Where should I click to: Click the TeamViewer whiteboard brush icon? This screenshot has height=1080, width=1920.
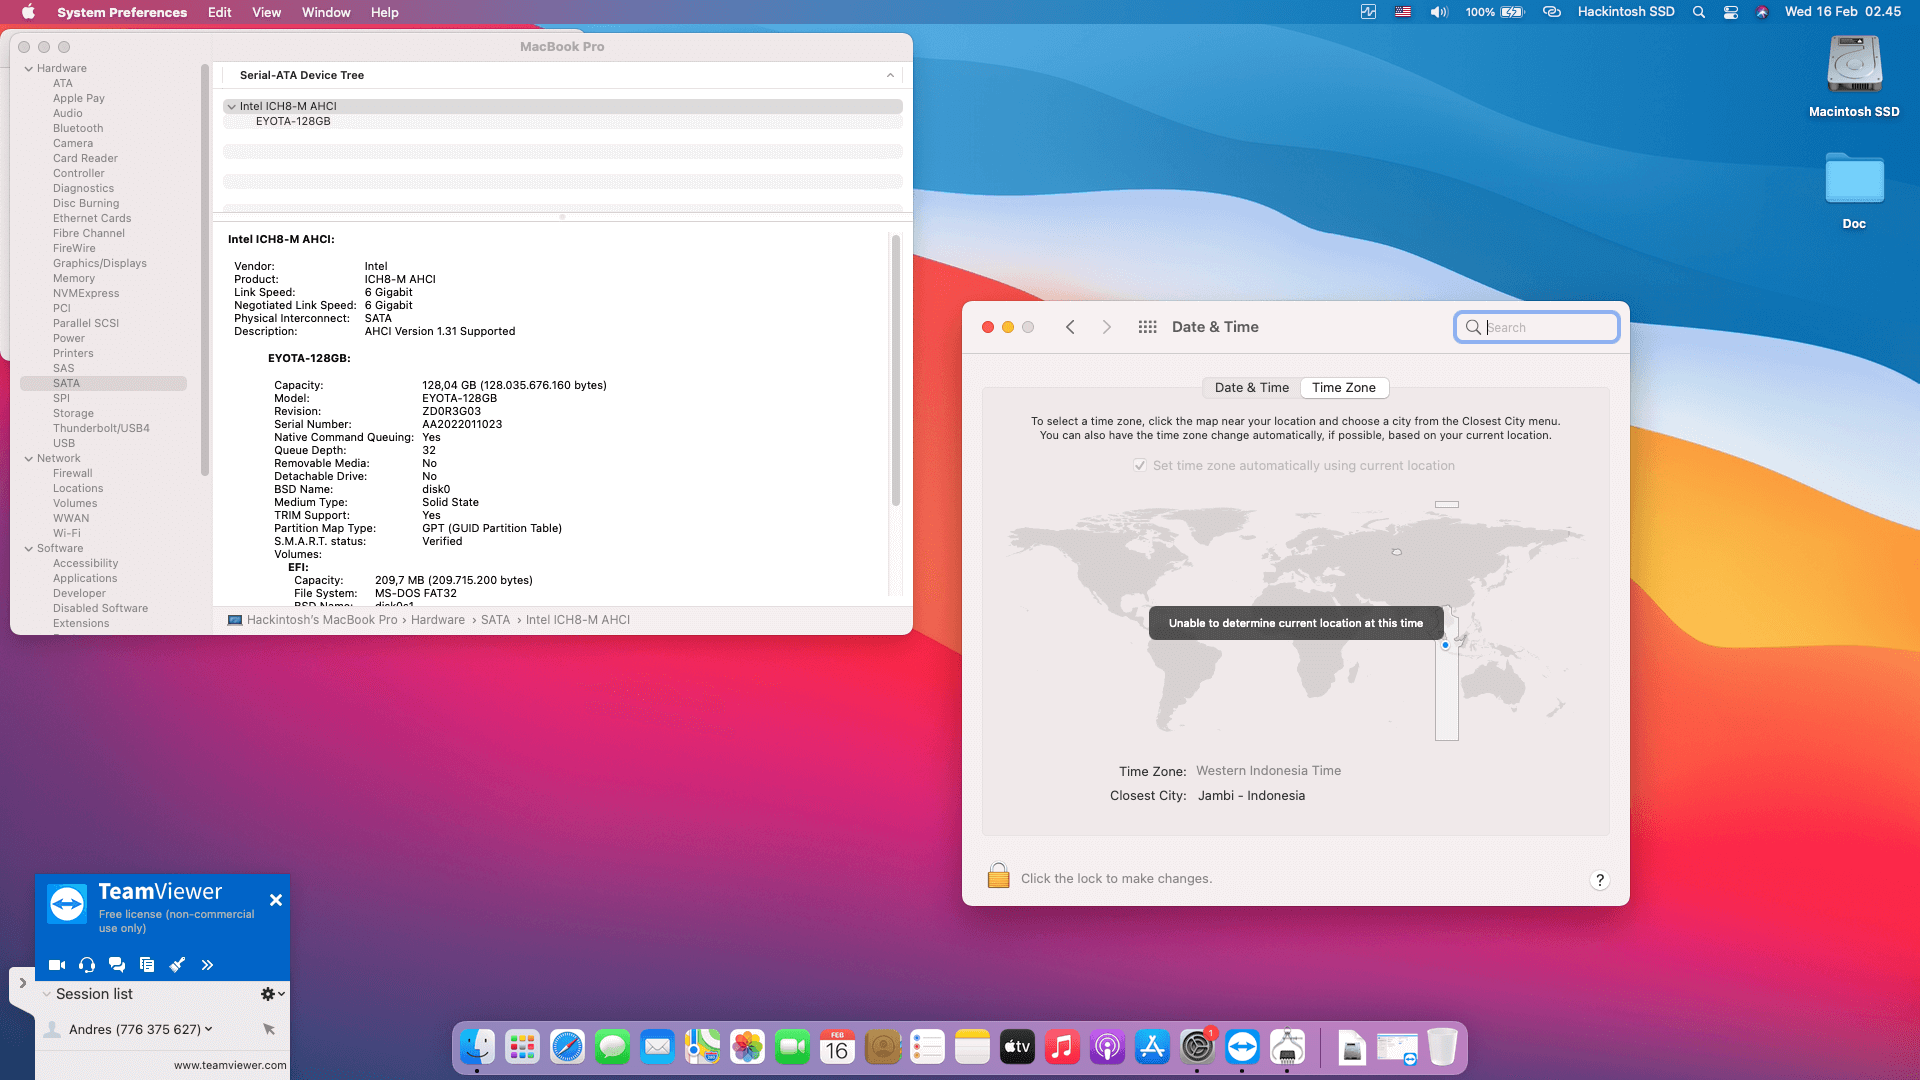(x=177, y=965)
